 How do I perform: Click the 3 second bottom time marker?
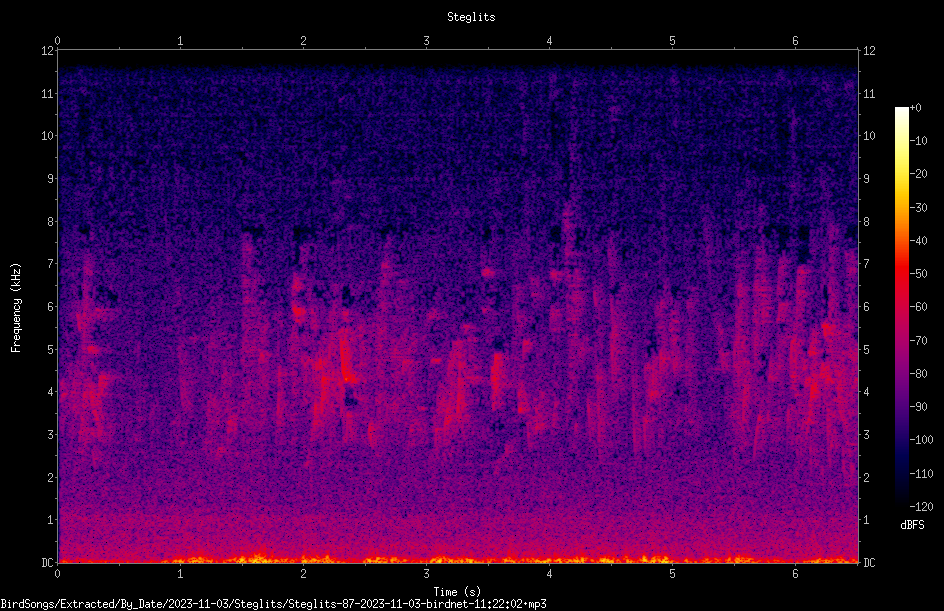pyautogui.click(x=426, y=574)
